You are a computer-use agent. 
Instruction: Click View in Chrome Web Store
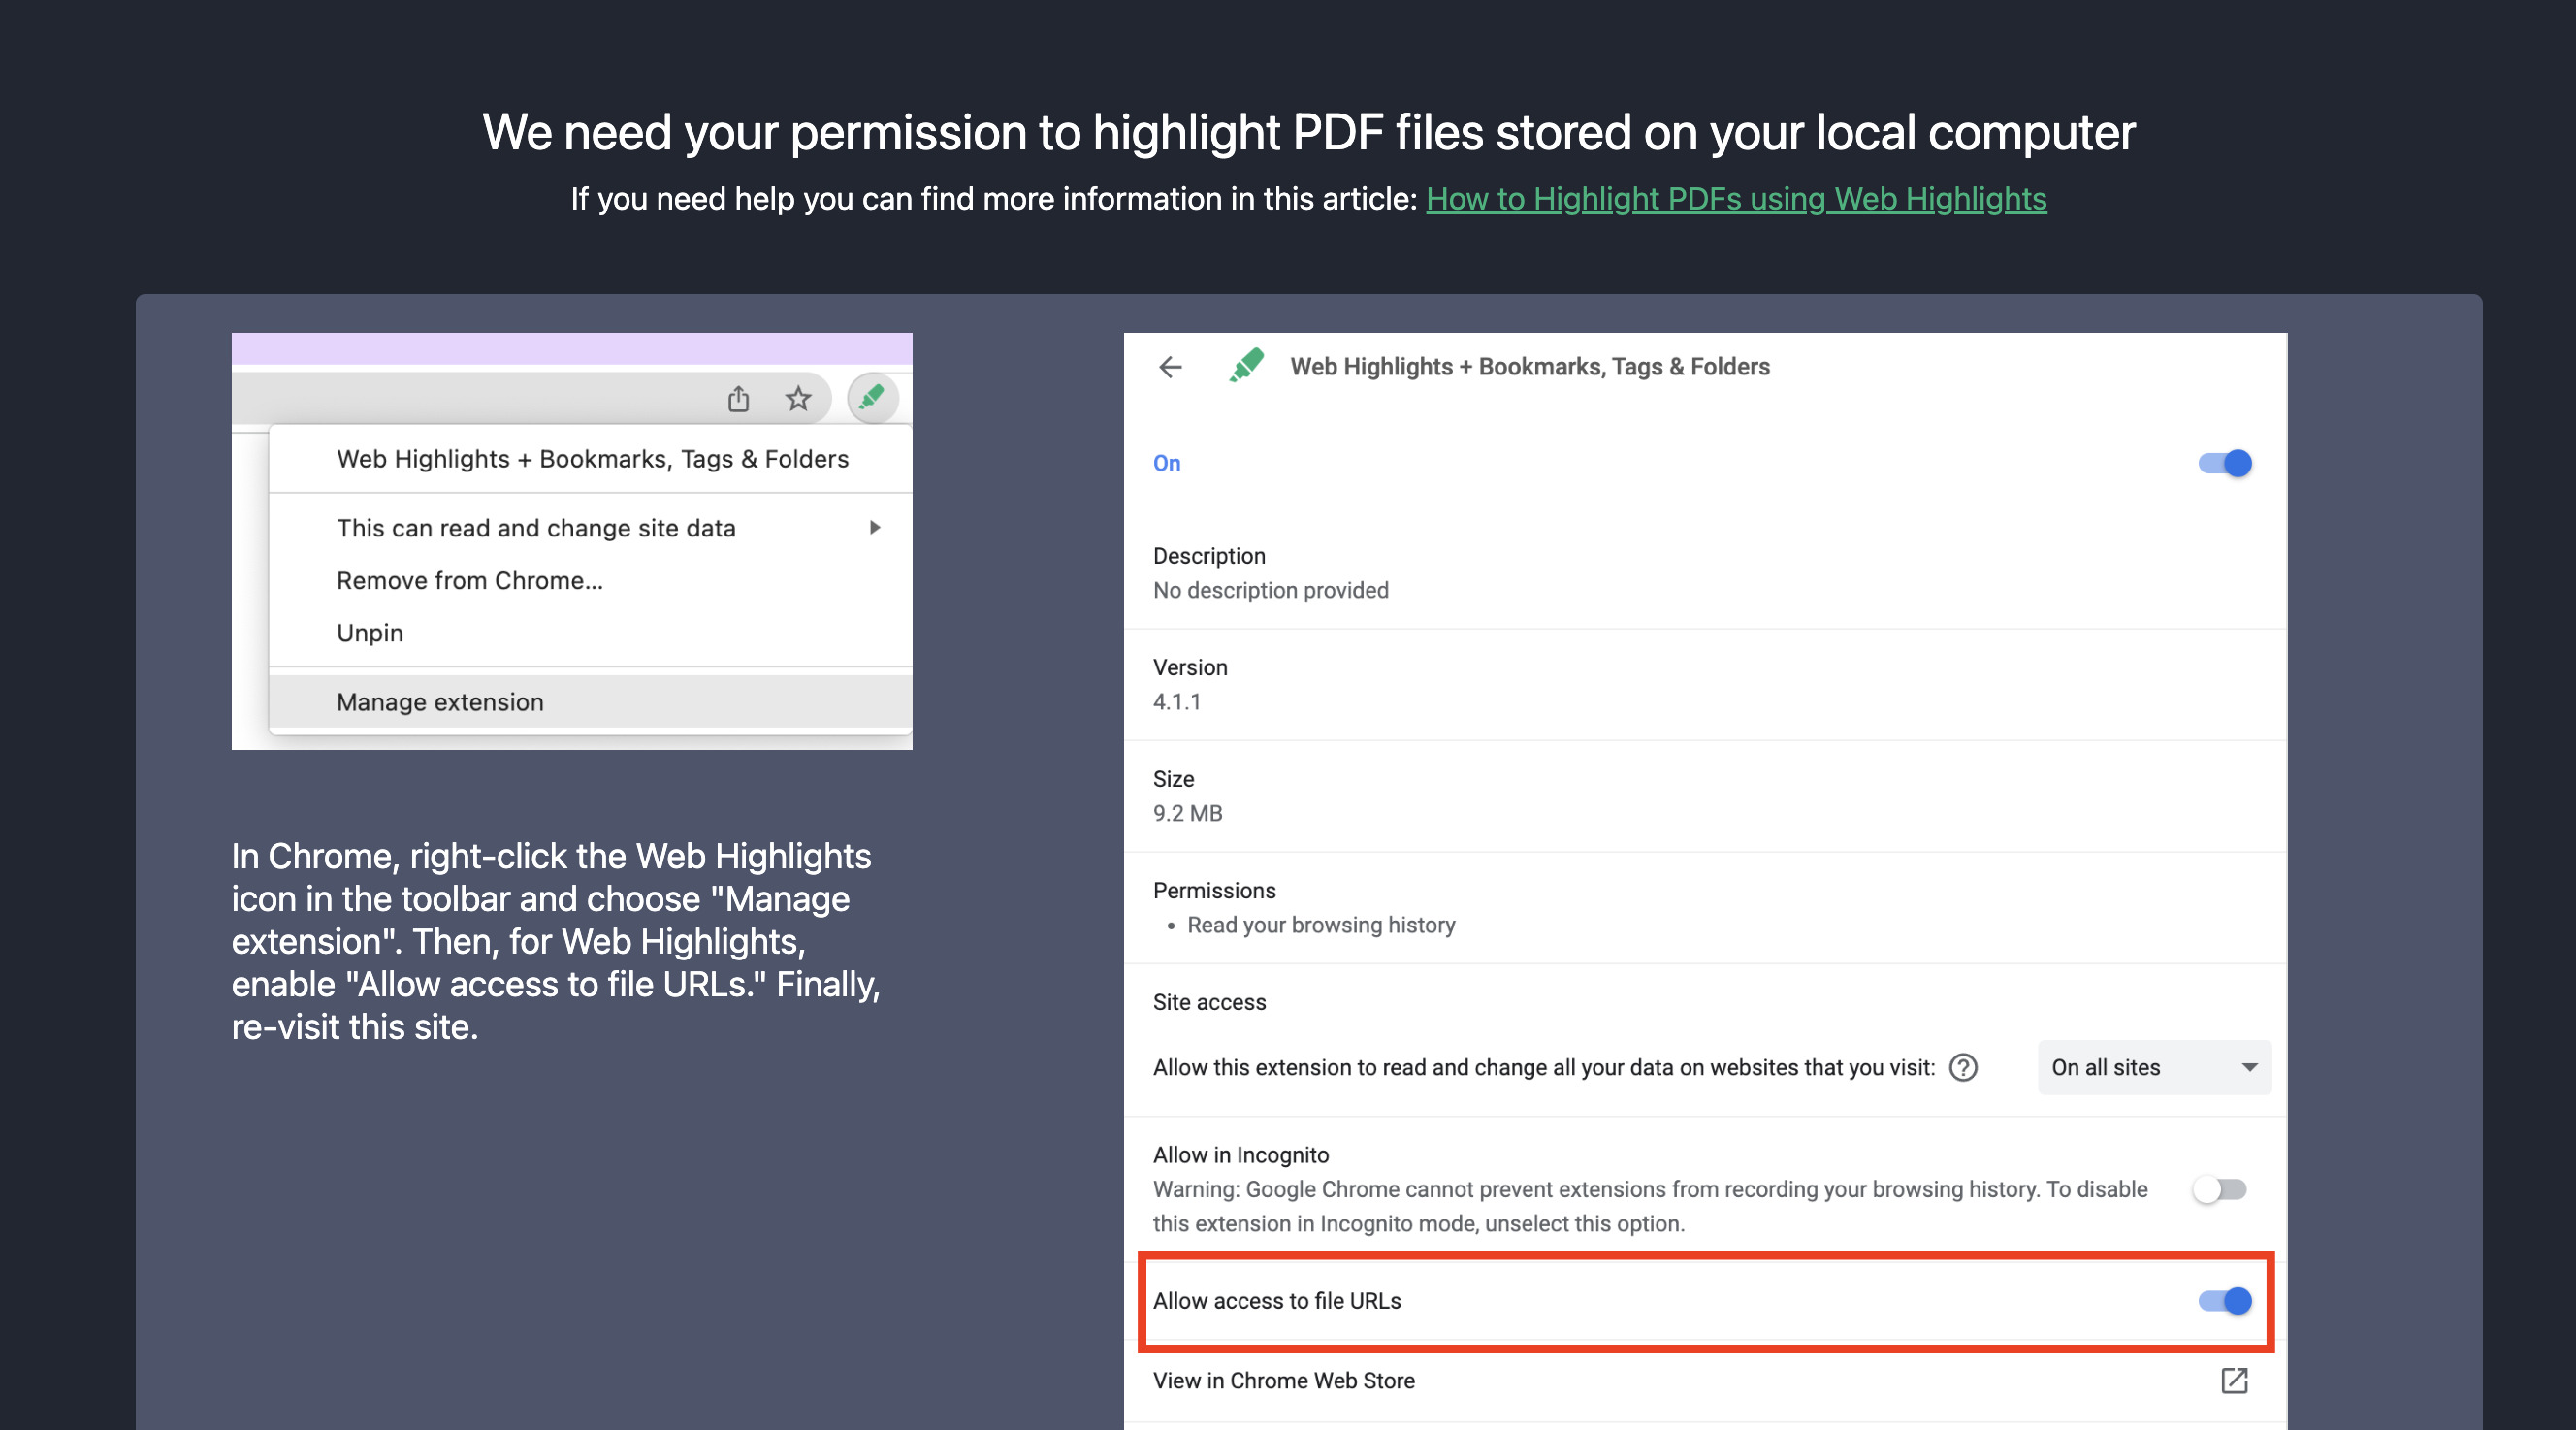pyautogui.click(x=1284, y=1381)
